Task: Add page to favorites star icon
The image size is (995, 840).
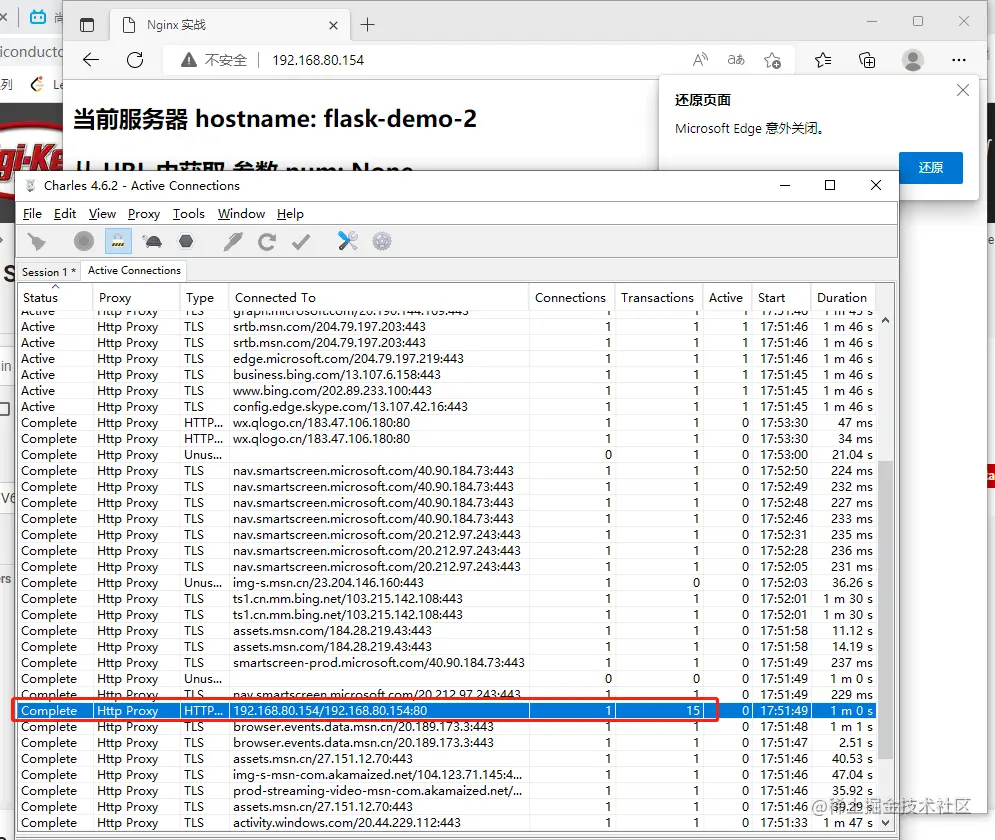Action: pyautogui.click(x=772, y=60)
